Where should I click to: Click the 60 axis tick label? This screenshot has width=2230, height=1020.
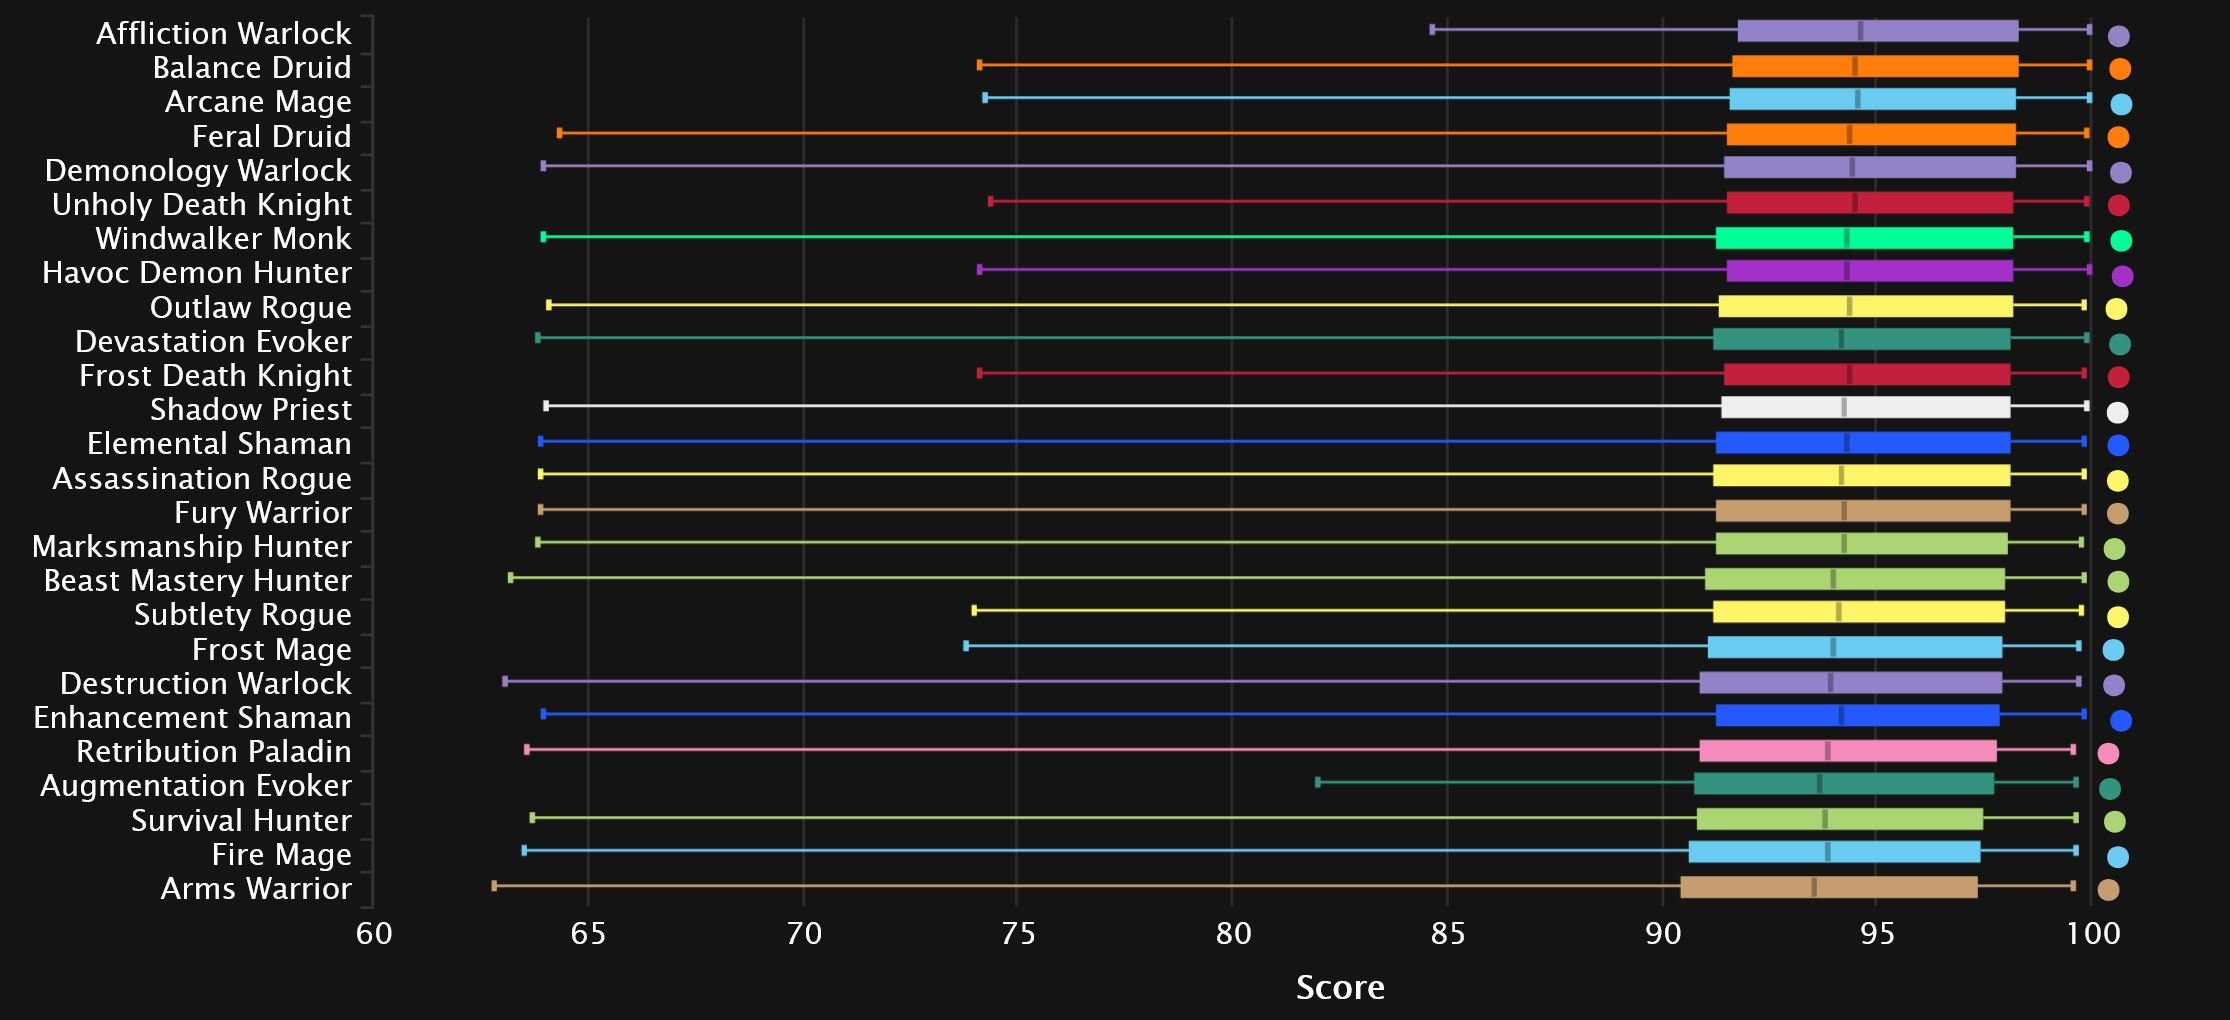point(374,934)
